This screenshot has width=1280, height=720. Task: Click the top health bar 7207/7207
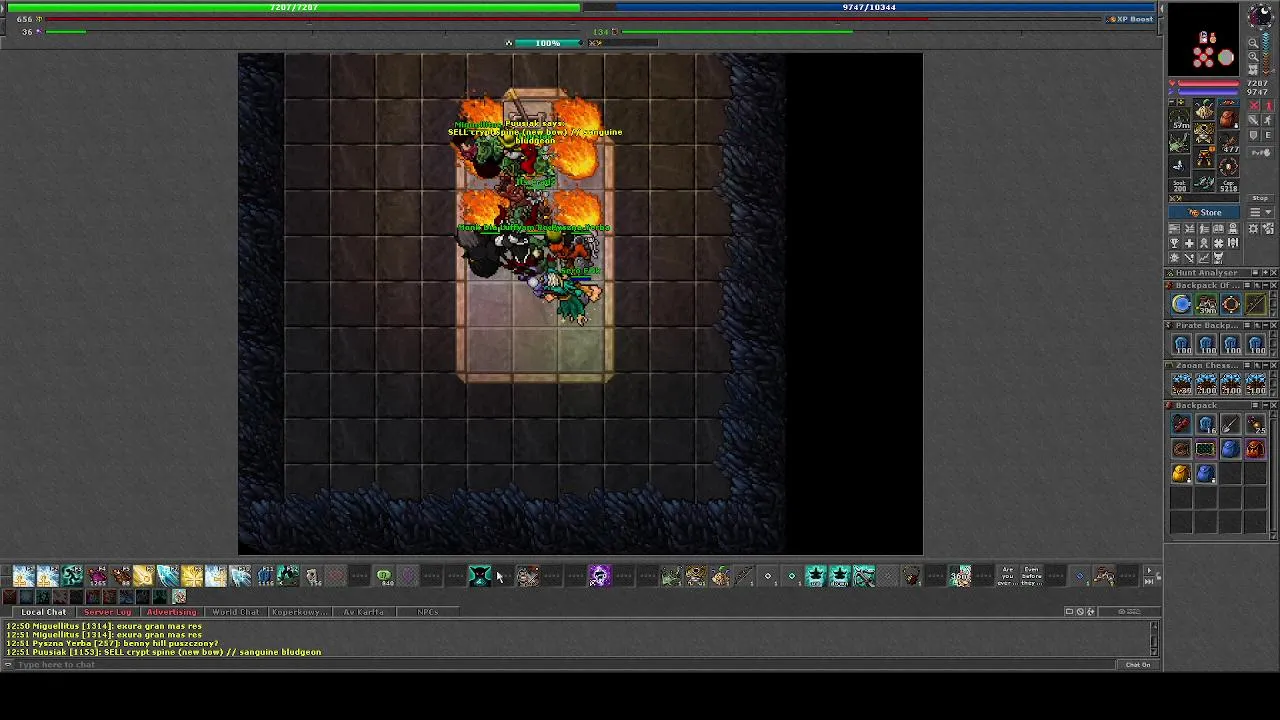tap(294, 7)
